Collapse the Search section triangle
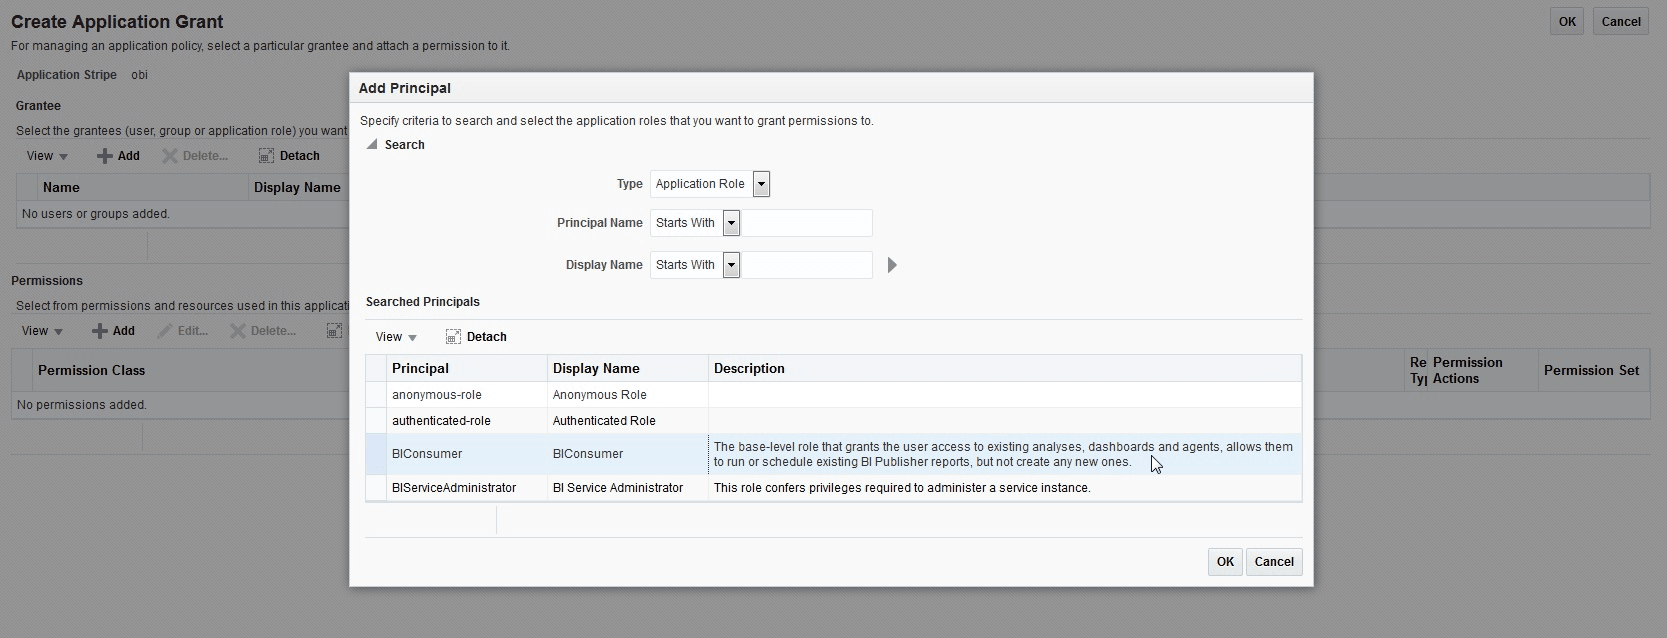This screenshot has height=638, width=1667. (x=372, y=145)
